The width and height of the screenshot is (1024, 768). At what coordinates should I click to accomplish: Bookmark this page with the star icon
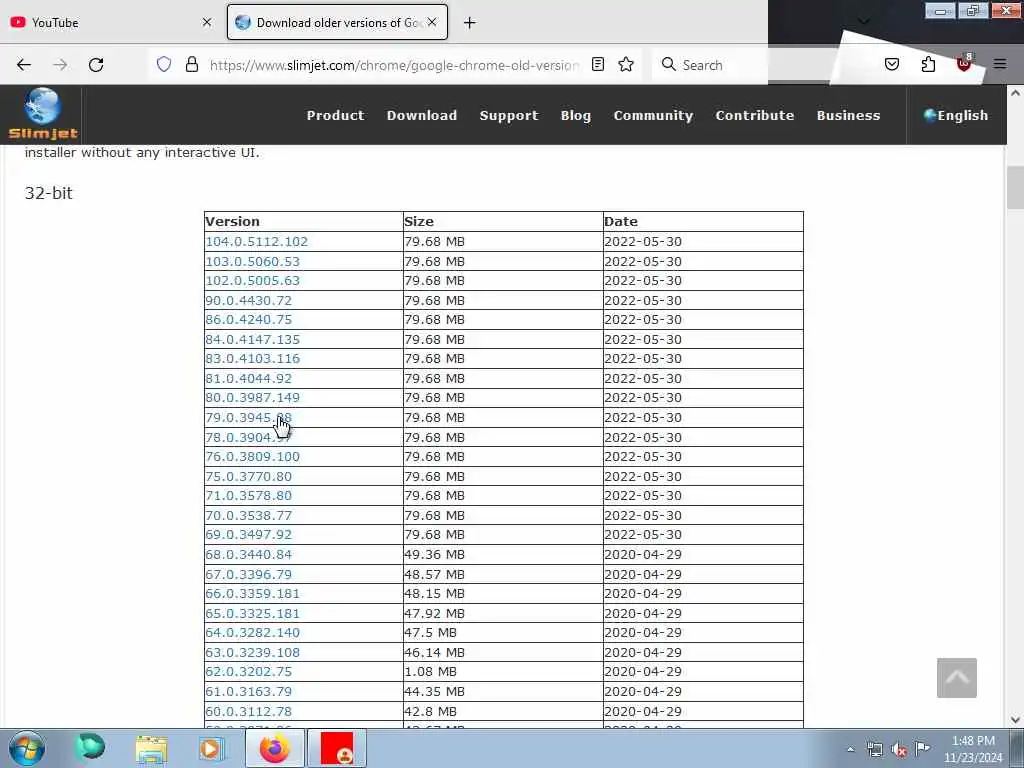pos(626,64)
